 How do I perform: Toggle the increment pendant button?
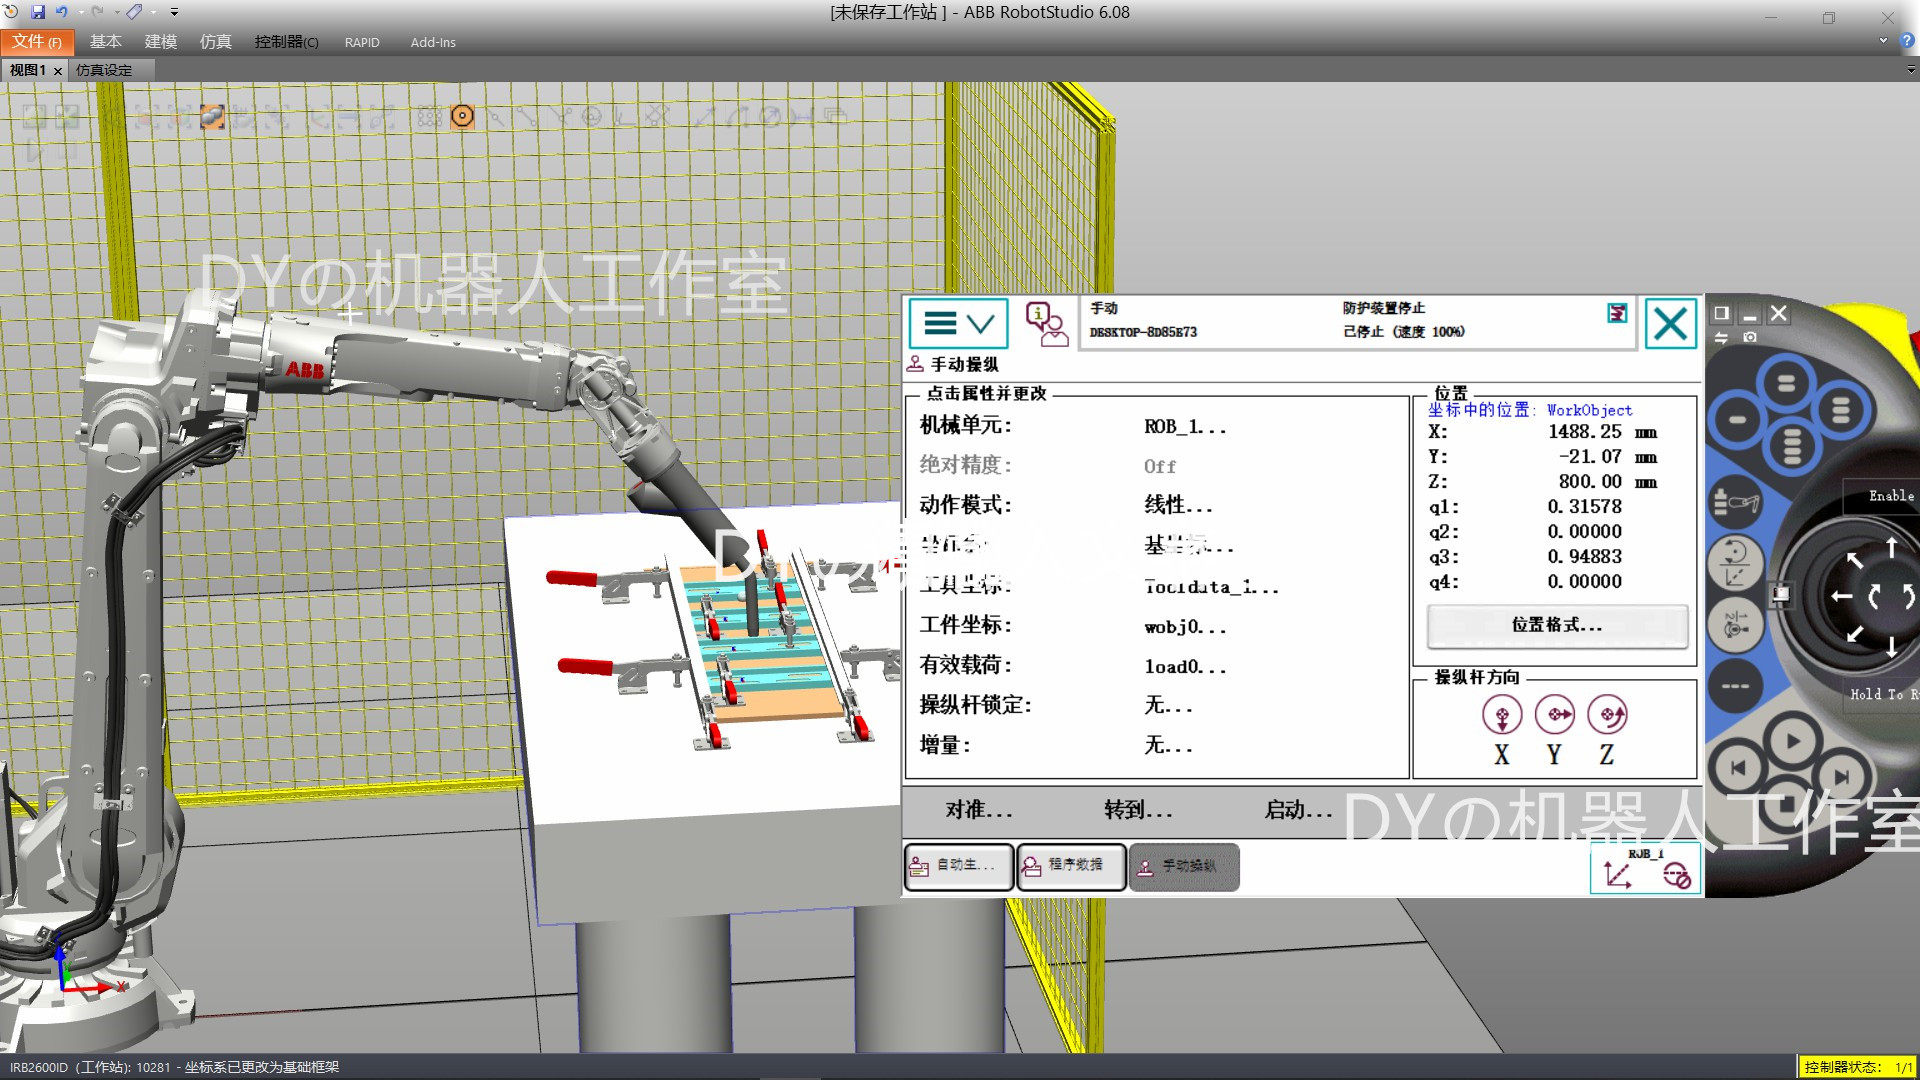tap(1736, 686)
